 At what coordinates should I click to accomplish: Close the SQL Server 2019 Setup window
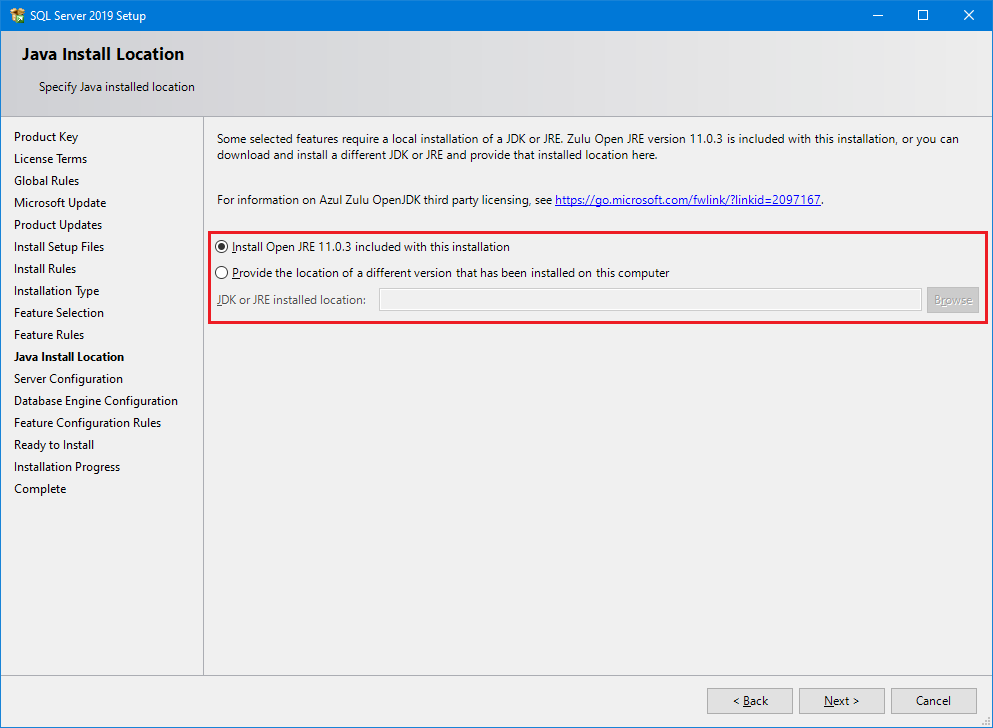coord(968,15)
